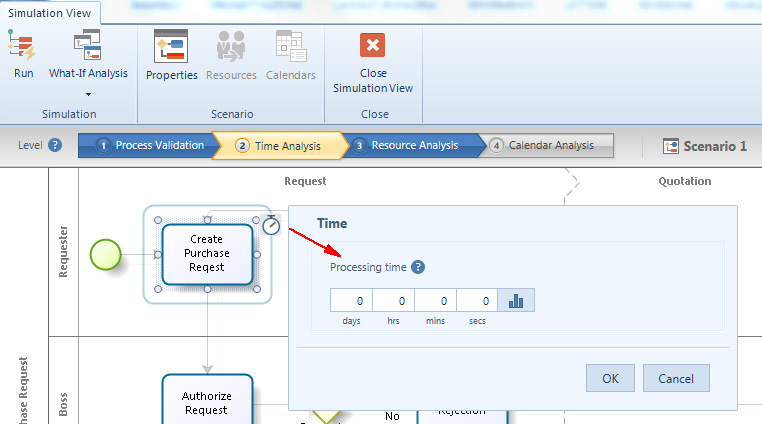The height and width of the screenshot is (424, 762).
Task: Go to Resource Analysis level
Action: 413,145
